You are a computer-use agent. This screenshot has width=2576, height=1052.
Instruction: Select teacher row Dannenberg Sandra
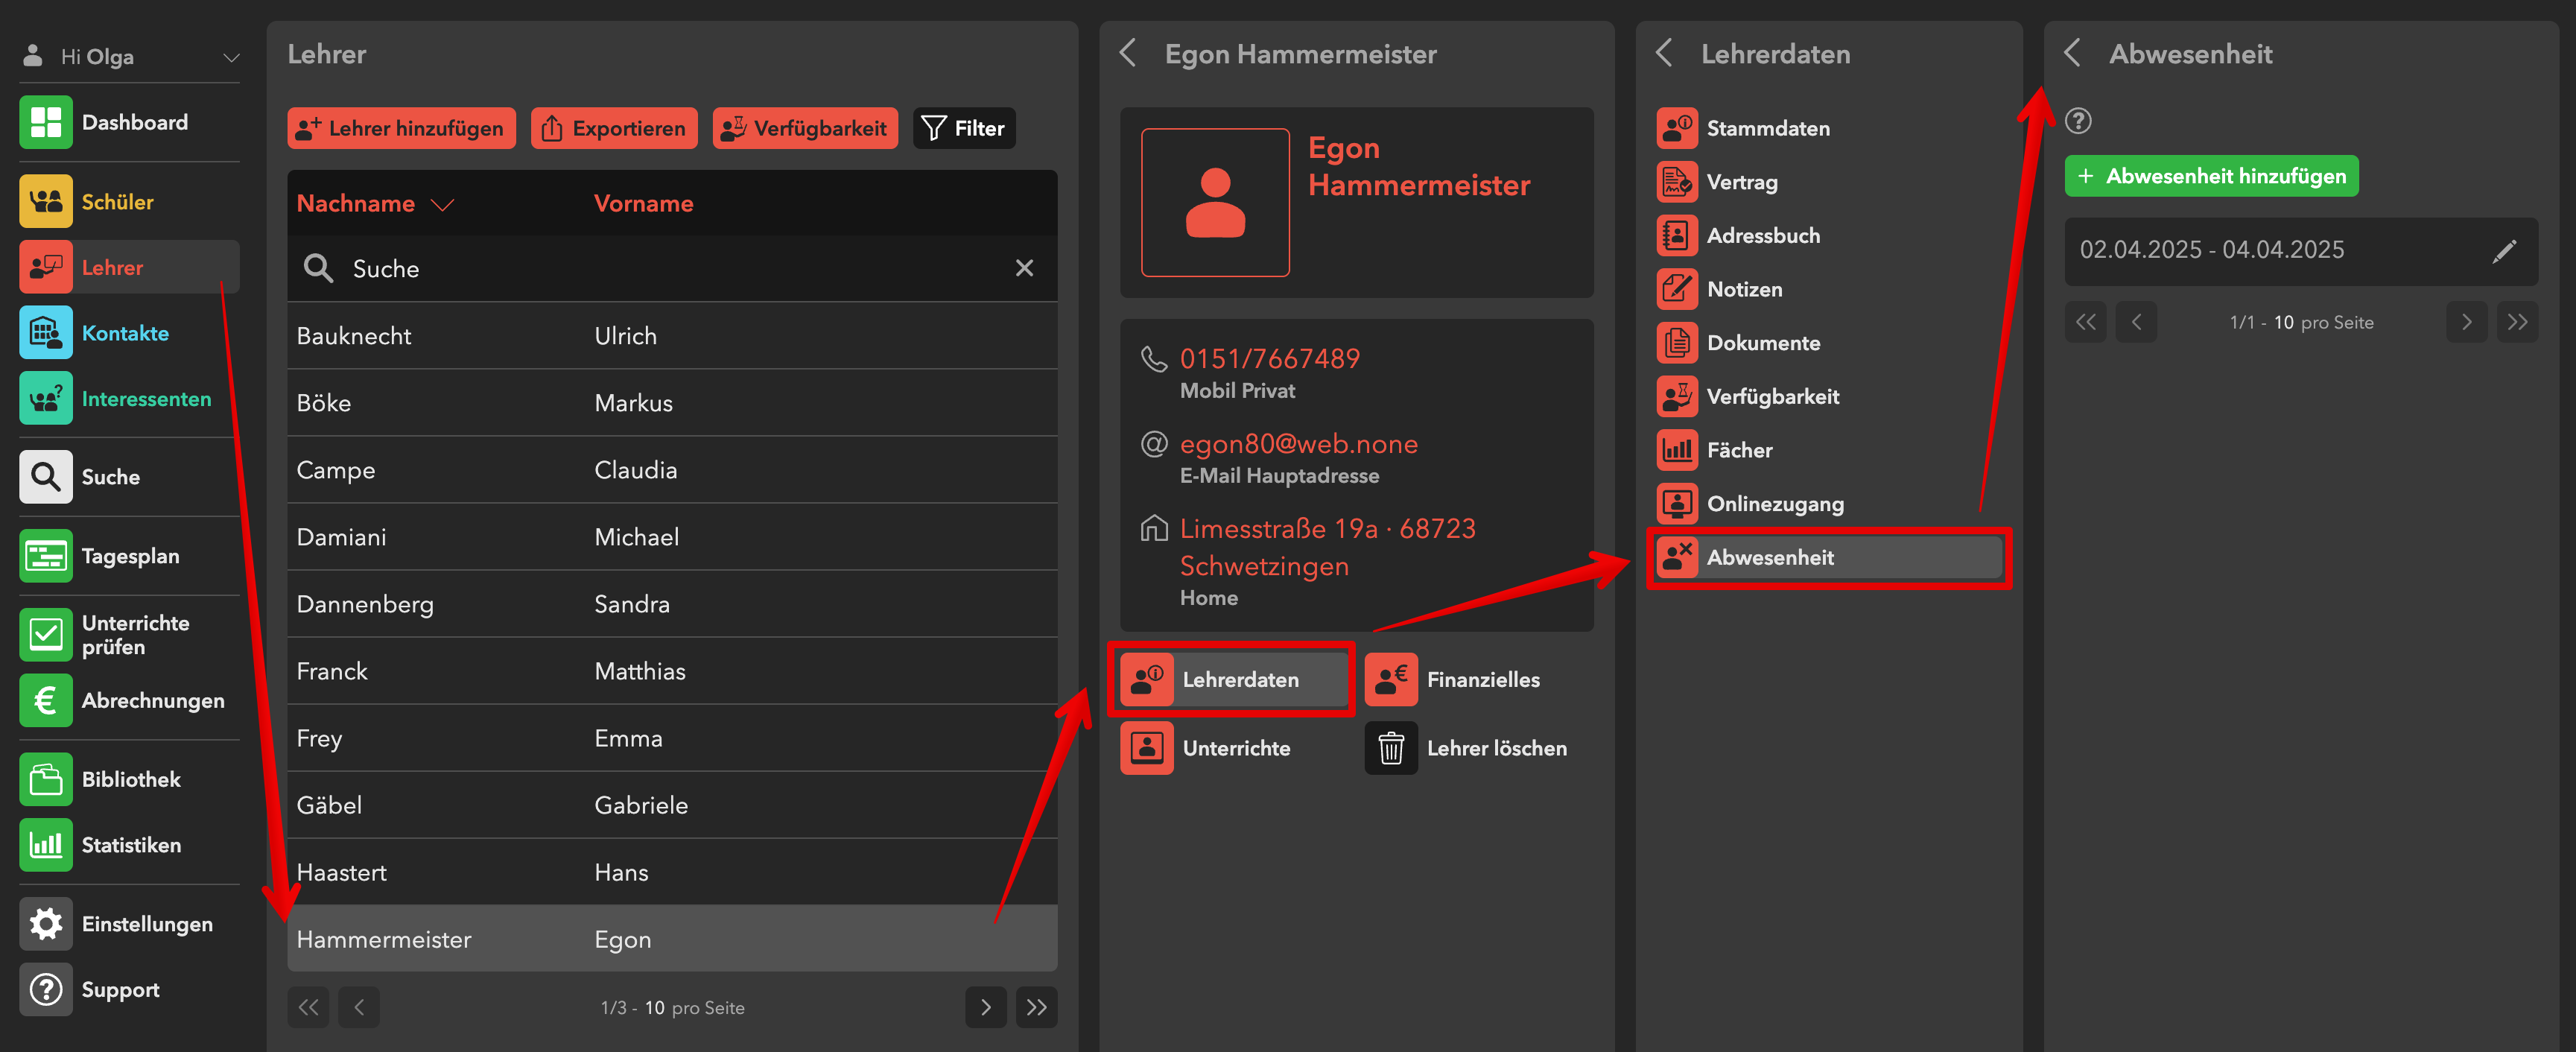coord(672,604)
